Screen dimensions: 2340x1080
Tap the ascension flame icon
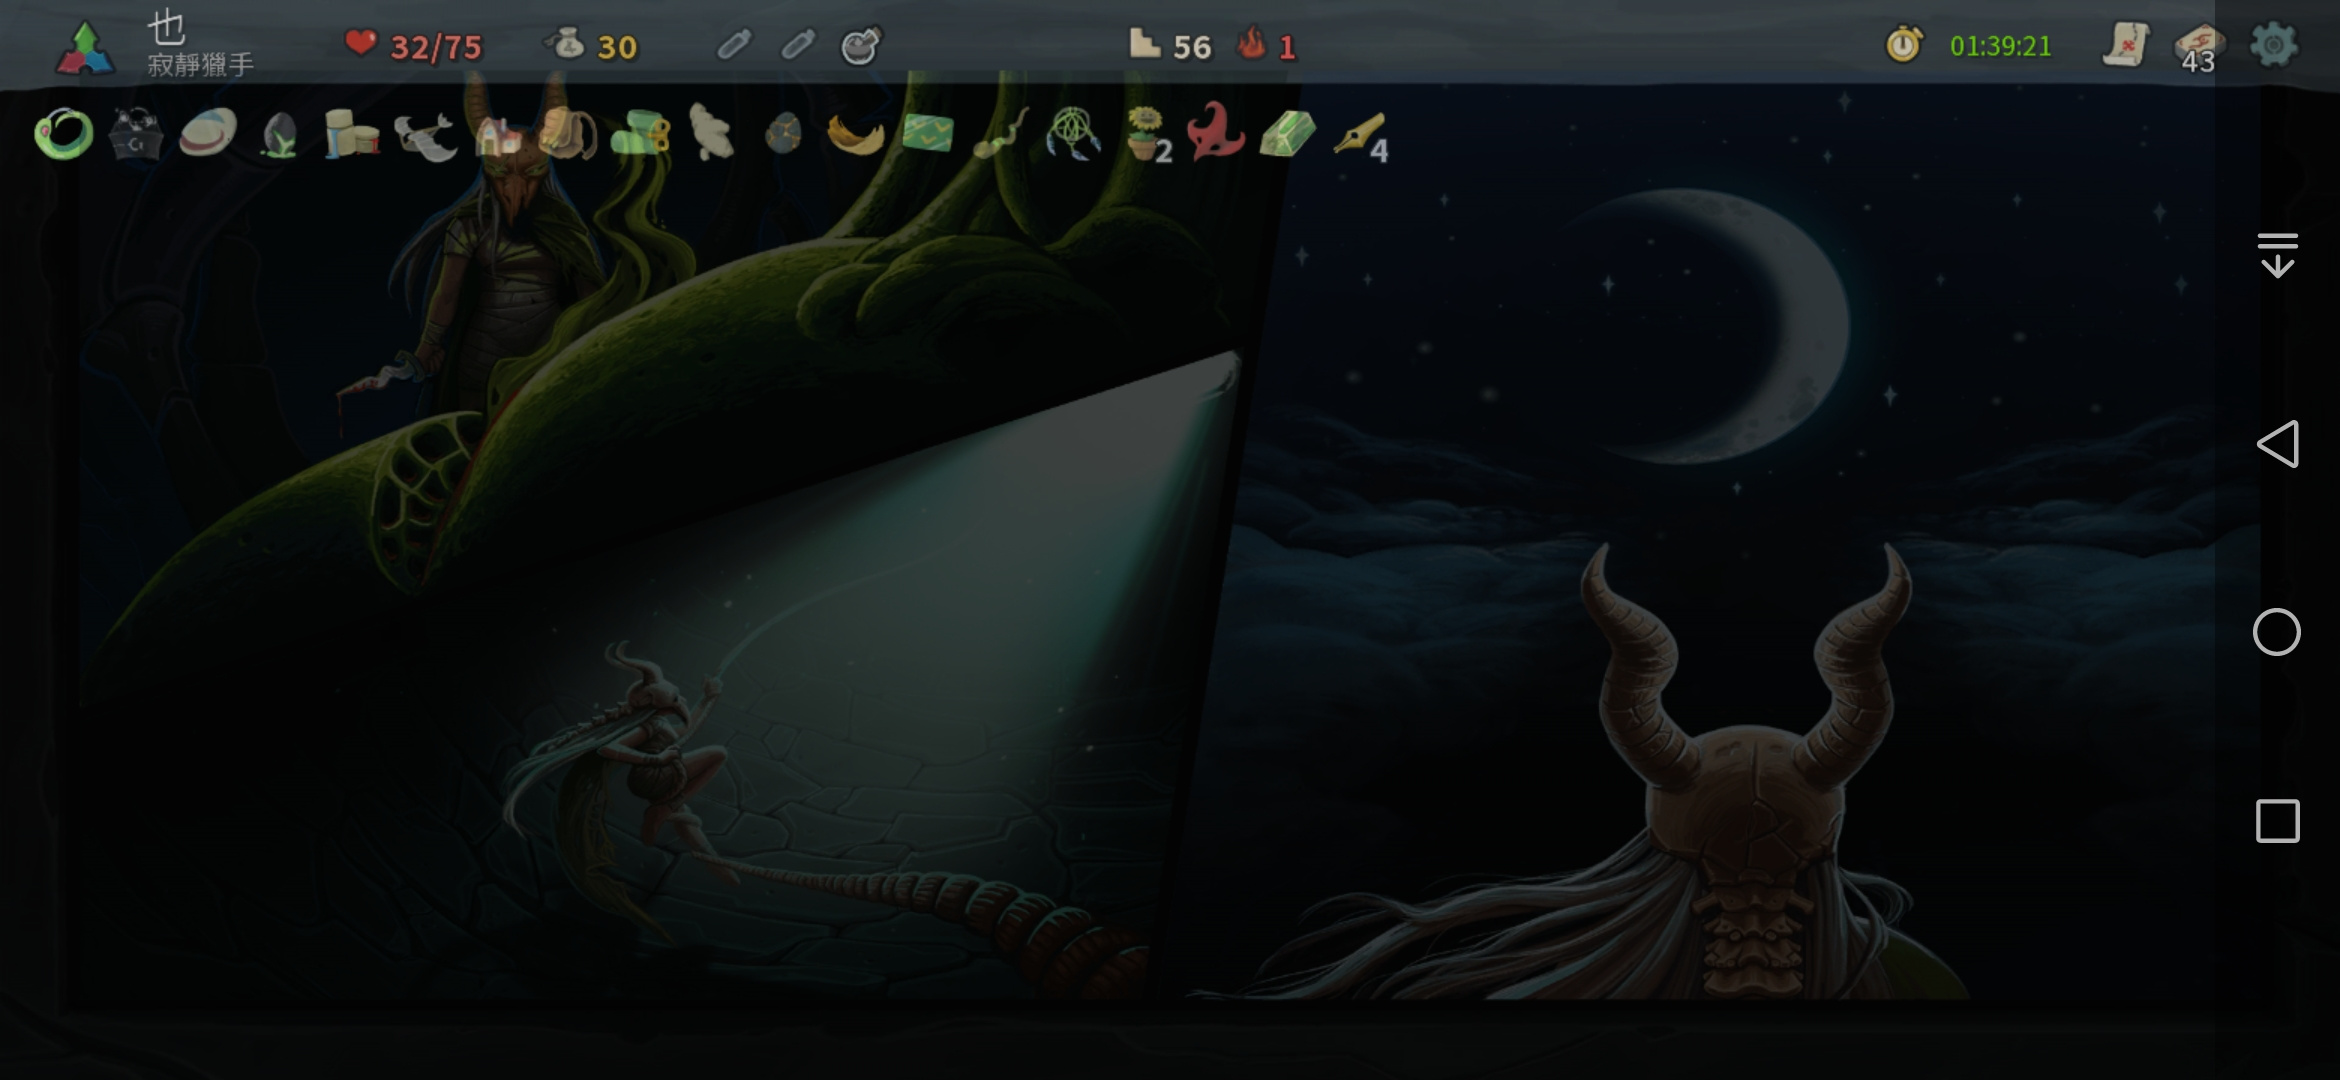(x=1251, y=44)
